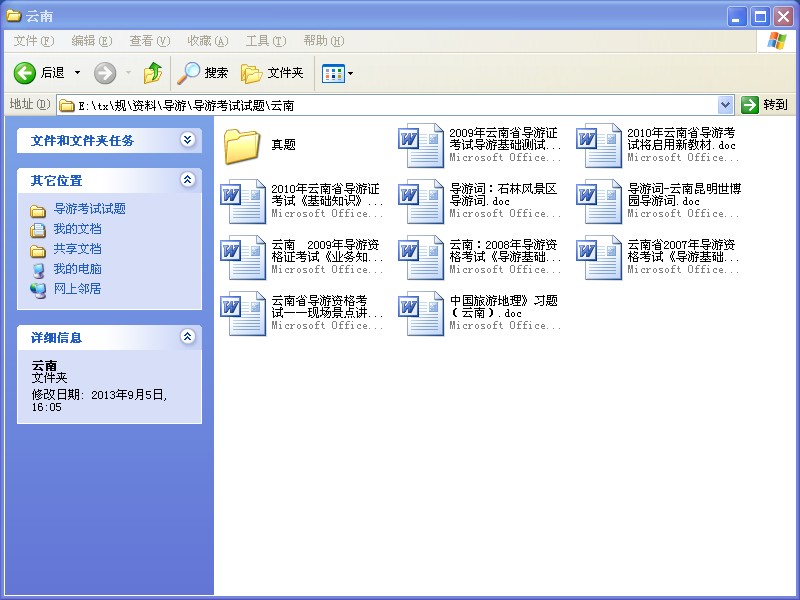Click the green 转到 Go arrow icon

(x=749, y=105)
